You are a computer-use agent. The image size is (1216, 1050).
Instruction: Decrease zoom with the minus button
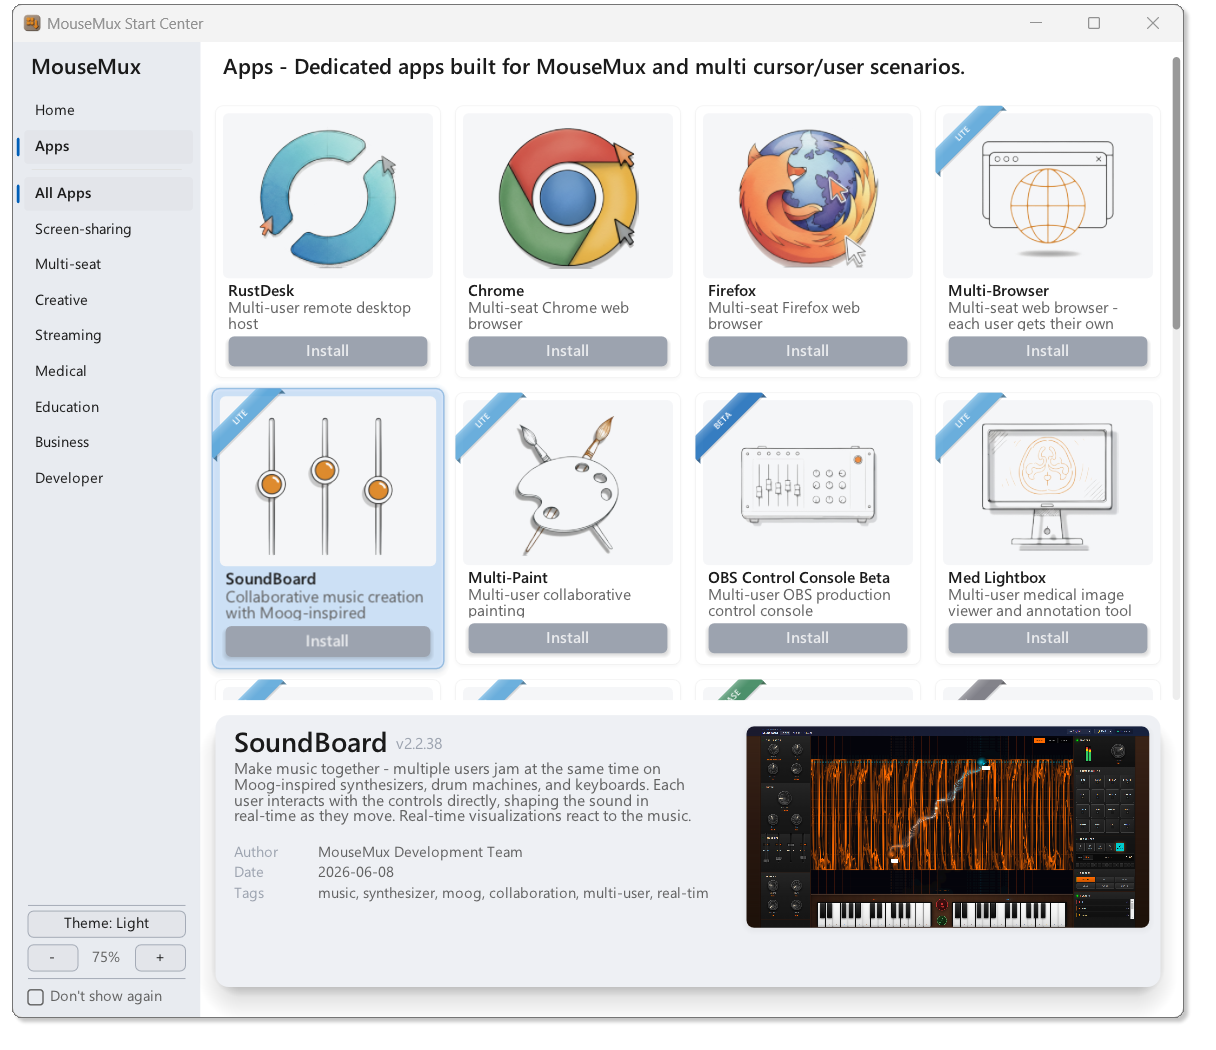pos(53,958)
